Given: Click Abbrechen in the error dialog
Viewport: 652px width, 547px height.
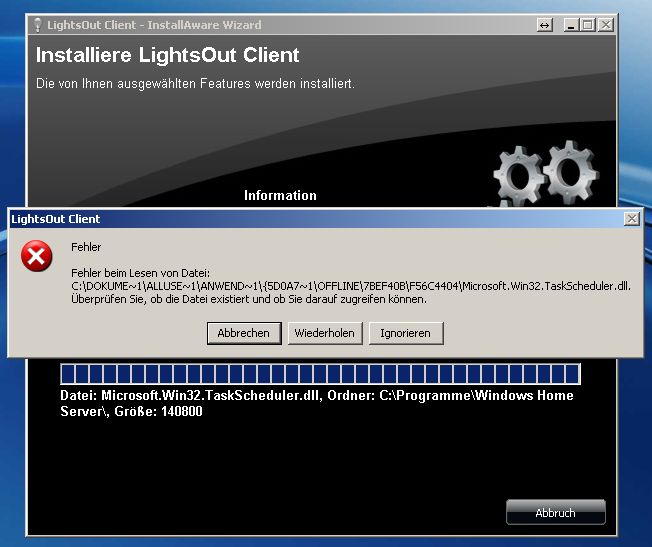Looking at the screenshot, I should [x=244, y=333].
